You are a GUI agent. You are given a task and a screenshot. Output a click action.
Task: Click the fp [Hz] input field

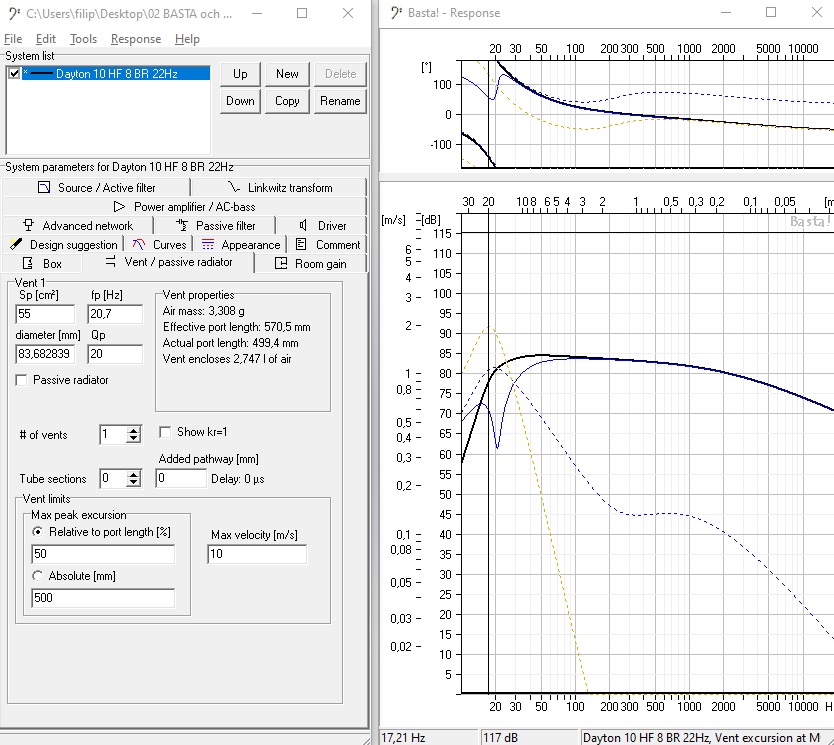pyautogui.click(x=115, y=314)
